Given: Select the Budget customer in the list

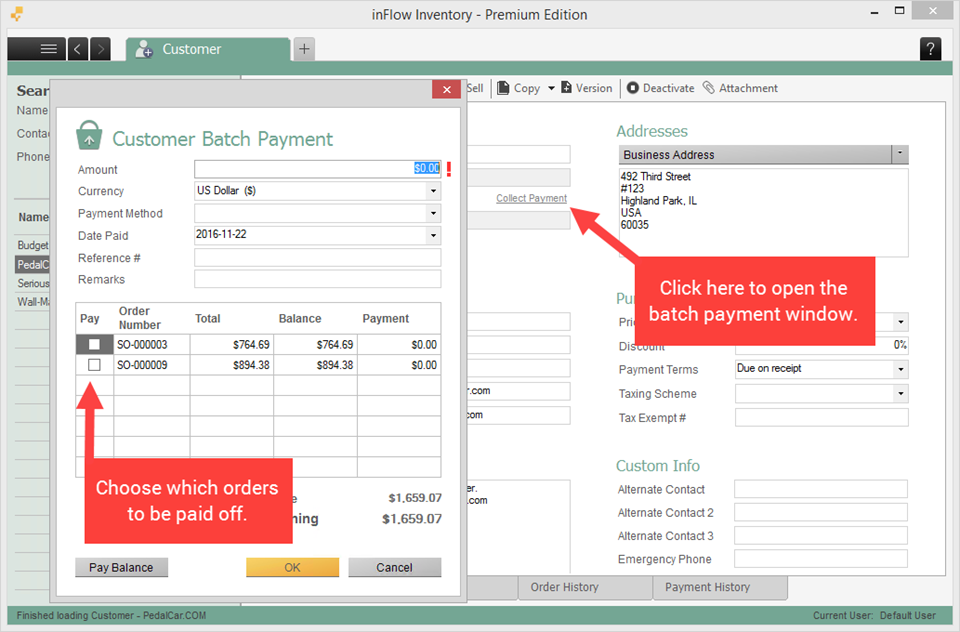Looking at the screenshot, I should (32, 245).
